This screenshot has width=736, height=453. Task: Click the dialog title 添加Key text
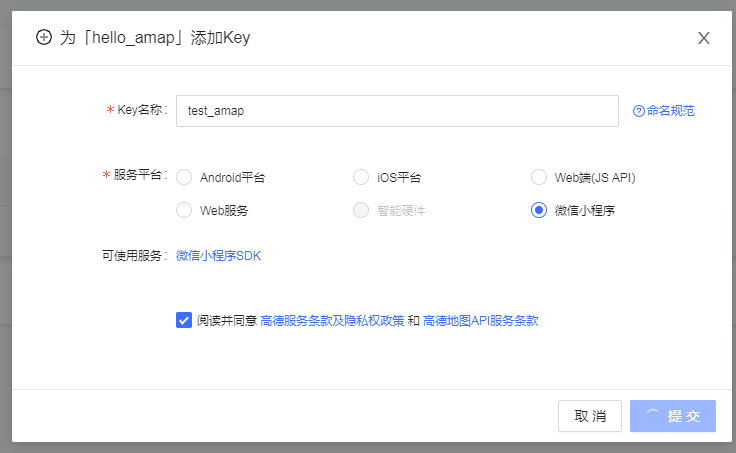220,38
